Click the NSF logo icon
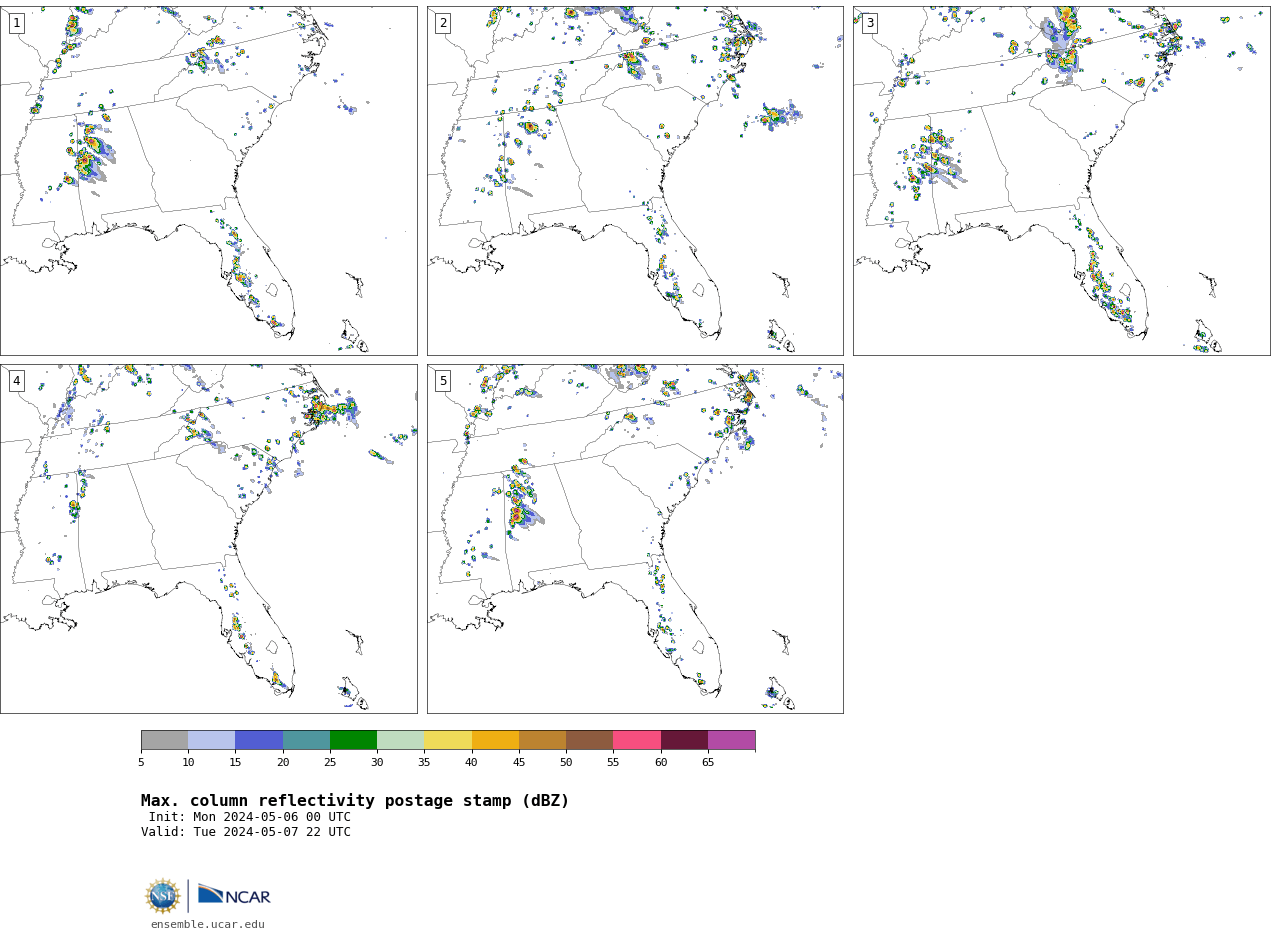Image resolution: width=1280 pixels, height=936 pixels. [163, 896]
